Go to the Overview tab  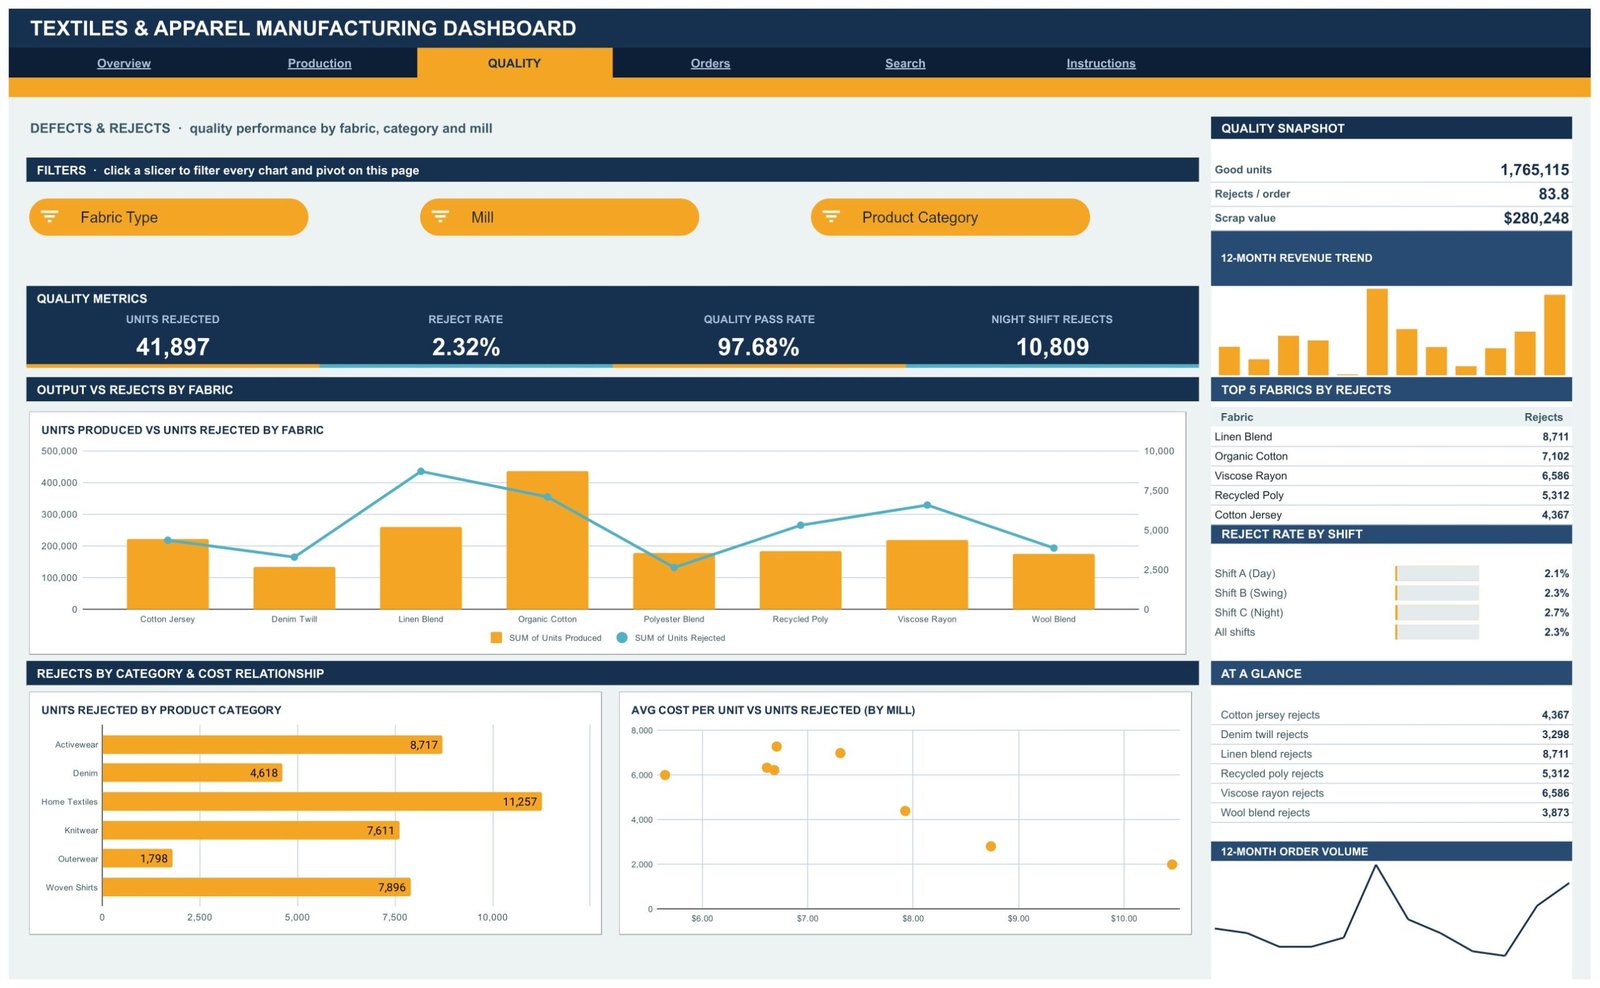(x=124, y=63)
